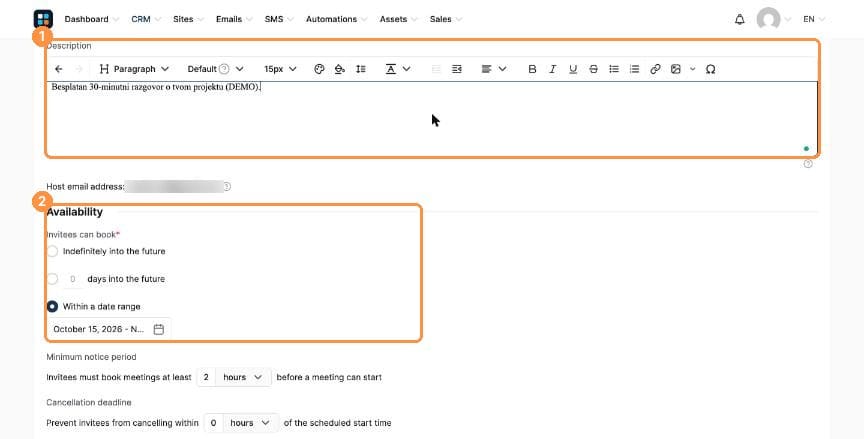864x439 pixels.
Task: Open the minimum notice hours unit dropdown
Action: coord(243,377)
